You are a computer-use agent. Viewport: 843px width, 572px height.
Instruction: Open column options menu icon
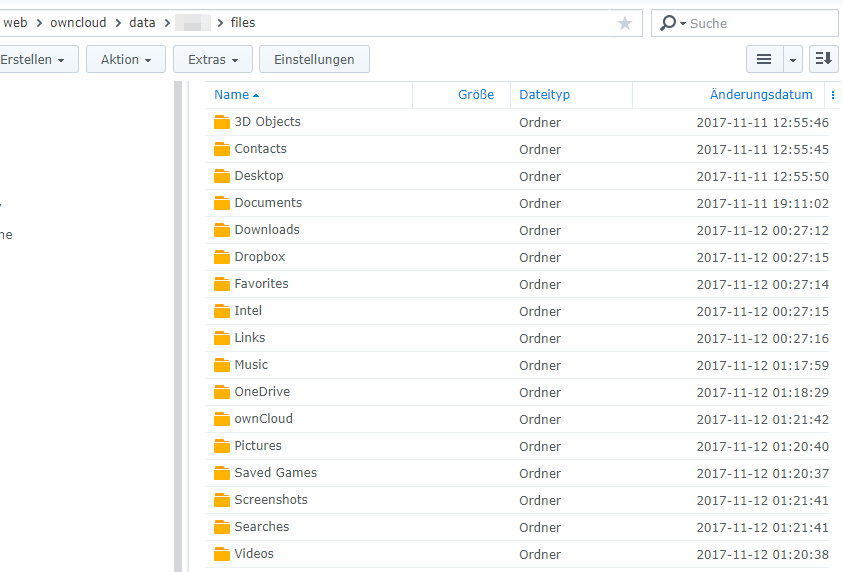(x=833, y=95)
